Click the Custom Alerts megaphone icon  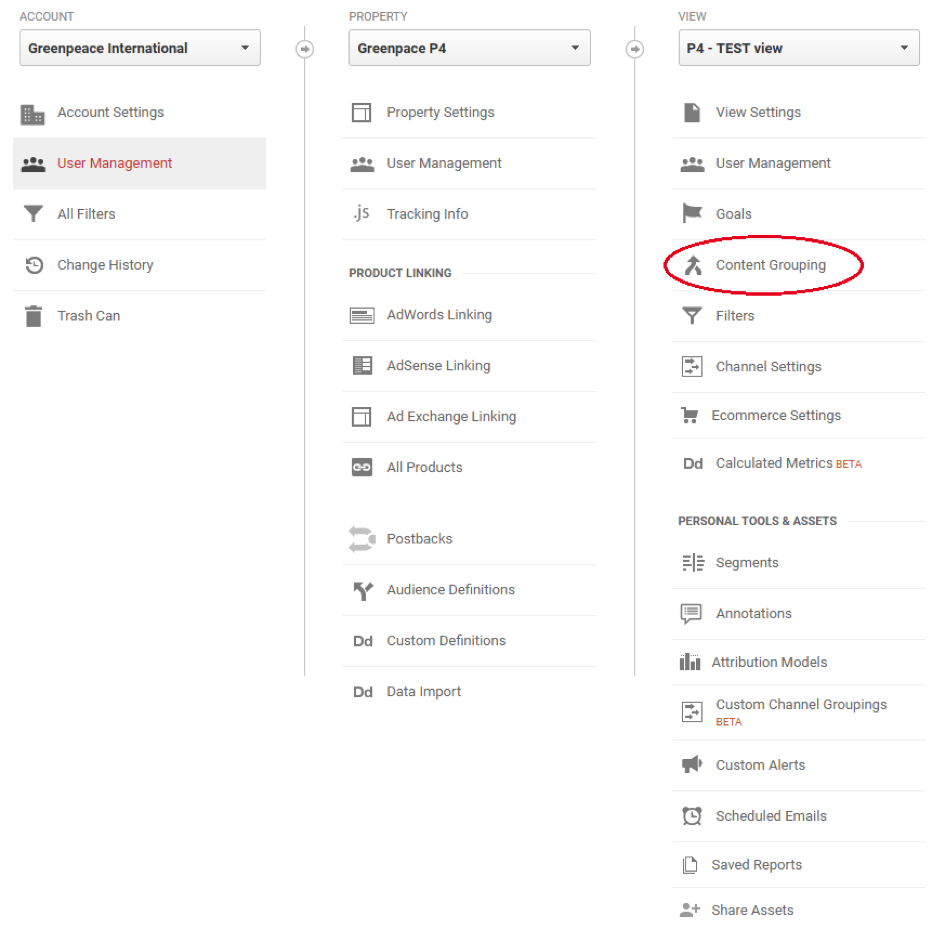pos(692,764)
